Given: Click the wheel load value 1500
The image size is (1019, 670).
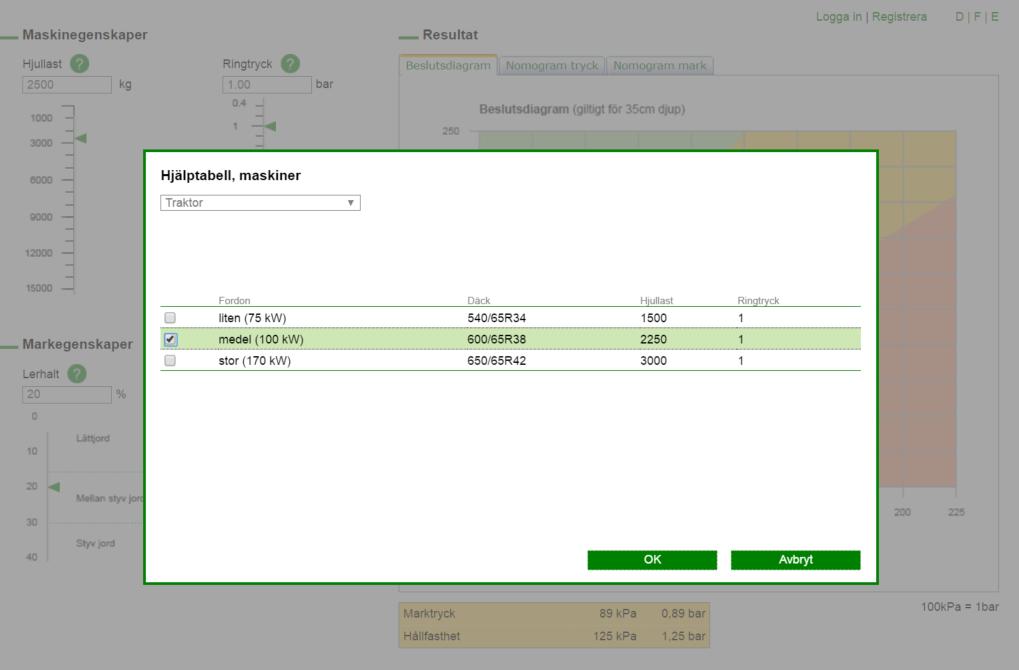Looking at the screenshot, I should [x=653, y=318].
